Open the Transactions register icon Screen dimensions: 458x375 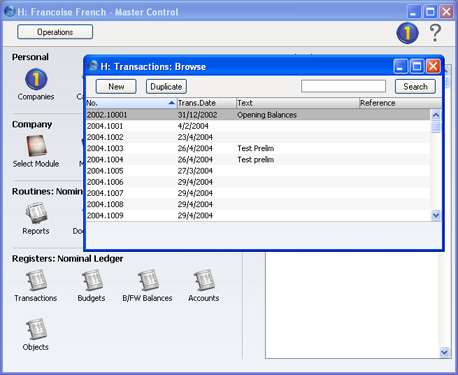(x=36, y=280)
